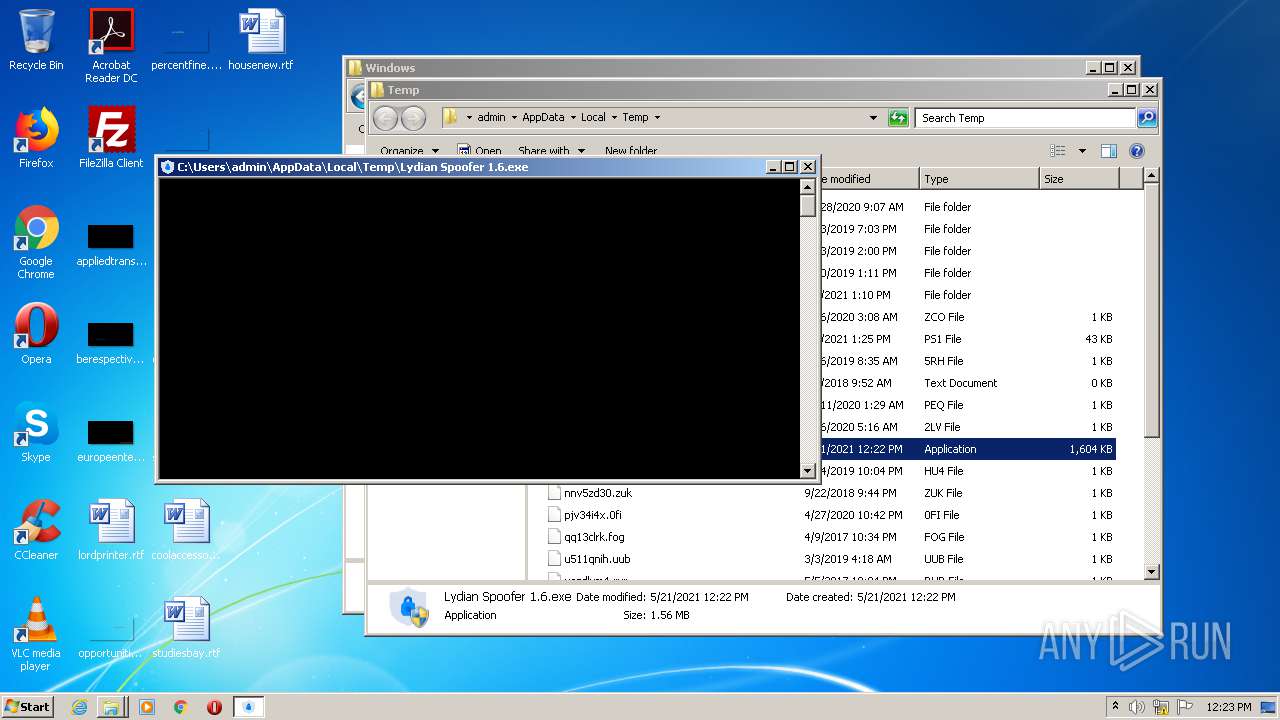Select the highlighted Application 1,604 KB row

tap(966, 449)
